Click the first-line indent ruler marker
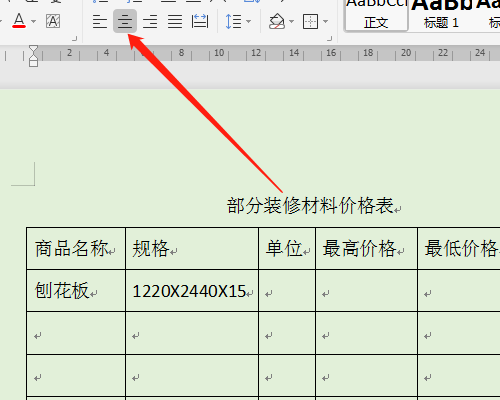This screenshot has width=500, height=400. click(33, 50)
